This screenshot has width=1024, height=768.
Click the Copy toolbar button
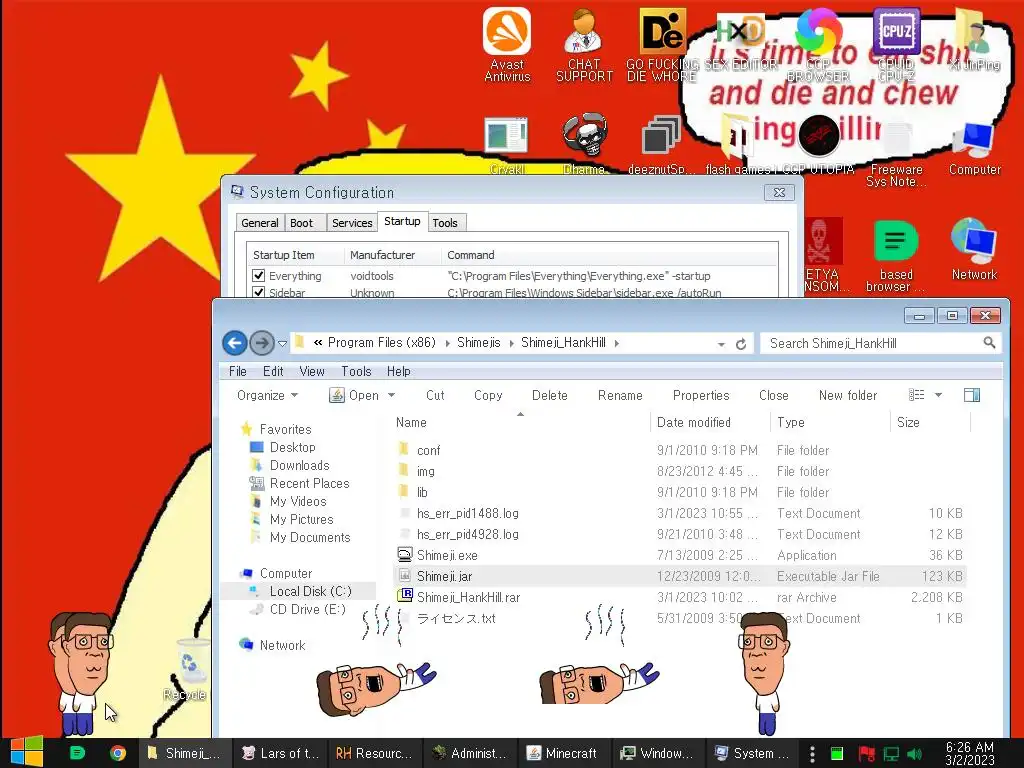point(488,395)
